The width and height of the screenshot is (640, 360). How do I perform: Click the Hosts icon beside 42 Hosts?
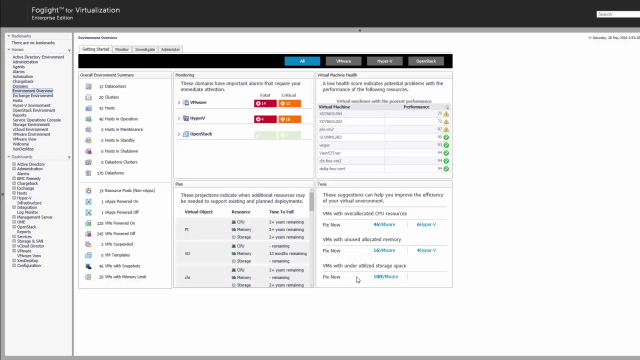89,108
